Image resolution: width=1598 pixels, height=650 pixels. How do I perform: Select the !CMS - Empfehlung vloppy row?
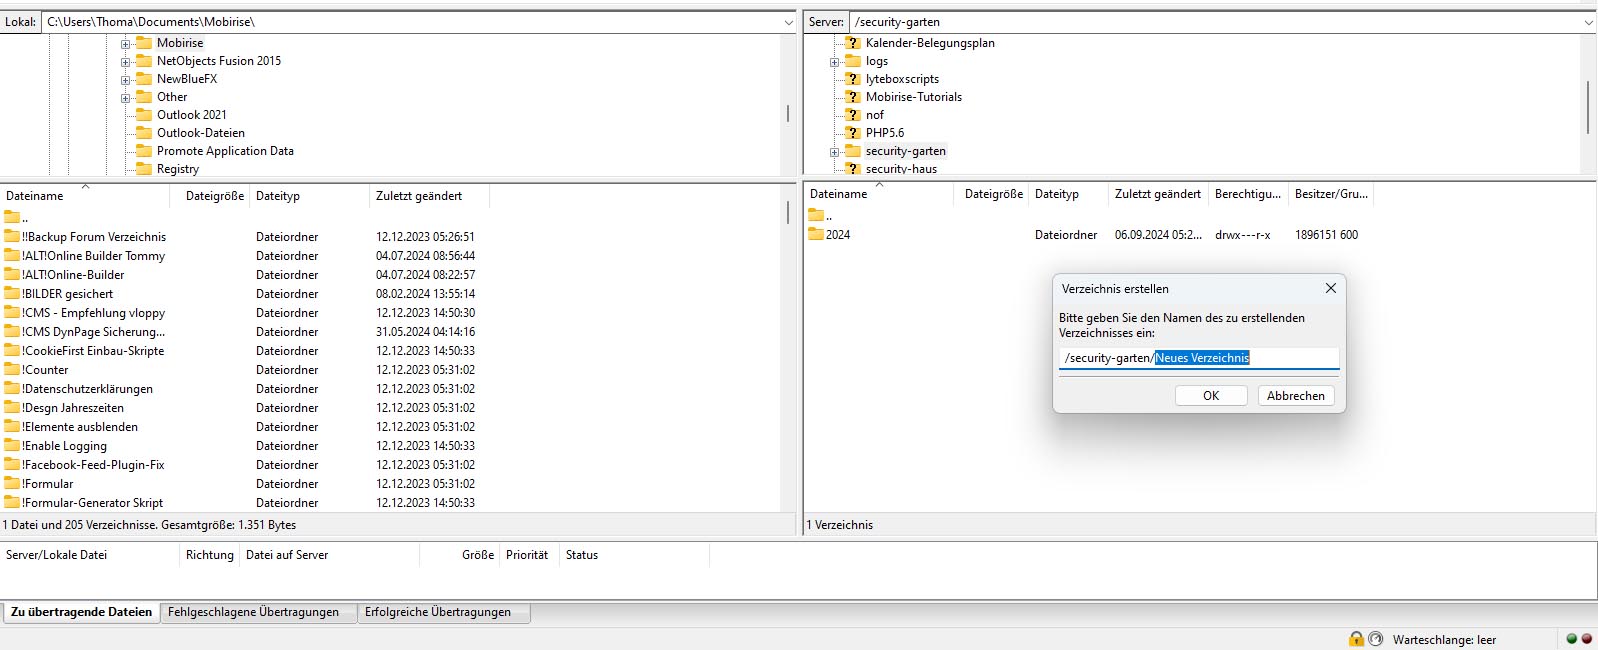point(390,313)
